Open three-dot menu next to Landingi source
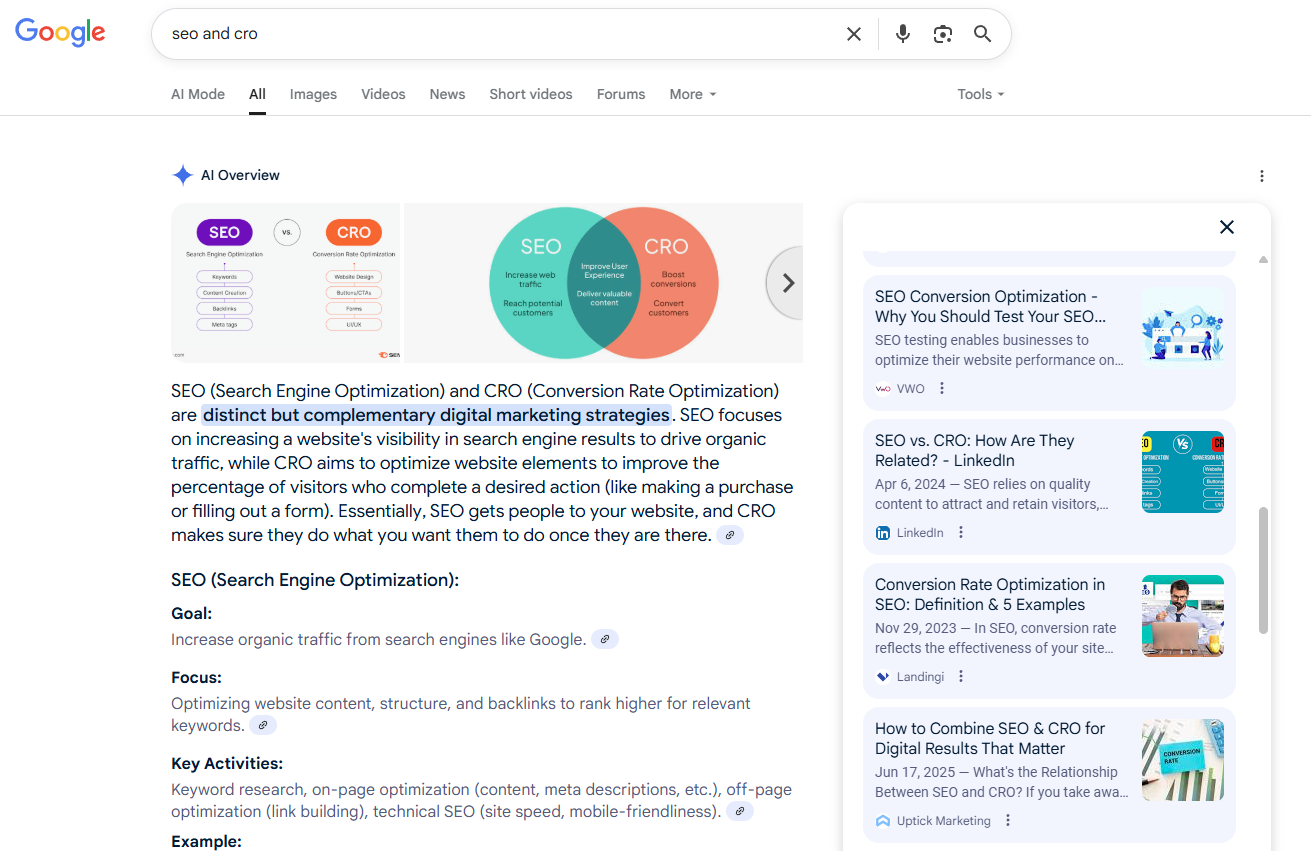The width and height of the screenshot is (1311, 851). (x=960, y=677)
